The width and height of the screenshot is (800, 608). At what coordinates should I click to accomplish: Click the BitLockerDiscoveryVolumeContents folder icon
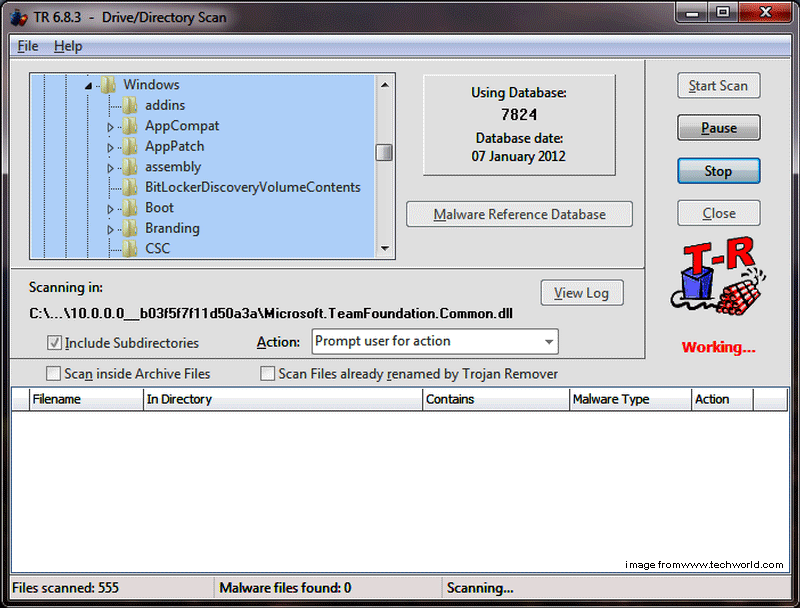[130, 187]
